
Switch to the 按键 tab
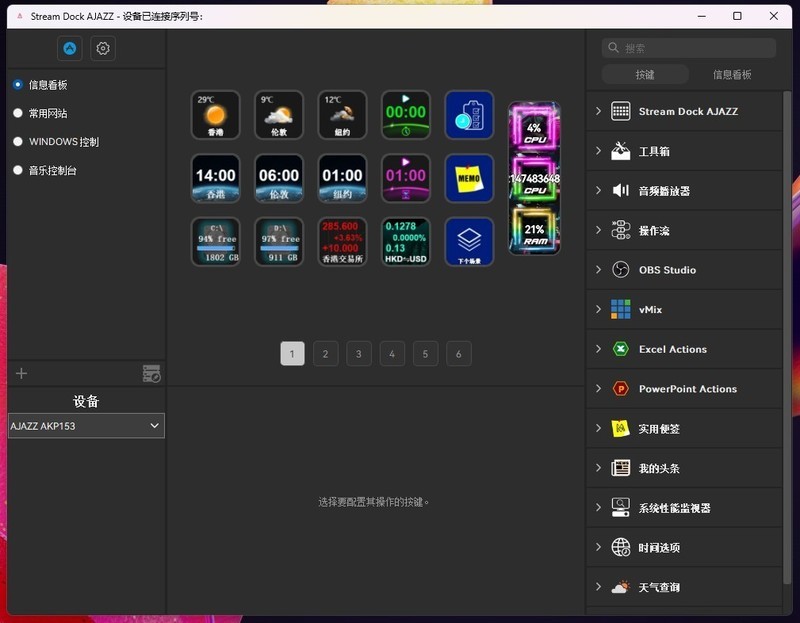click(x=645, y=75)
